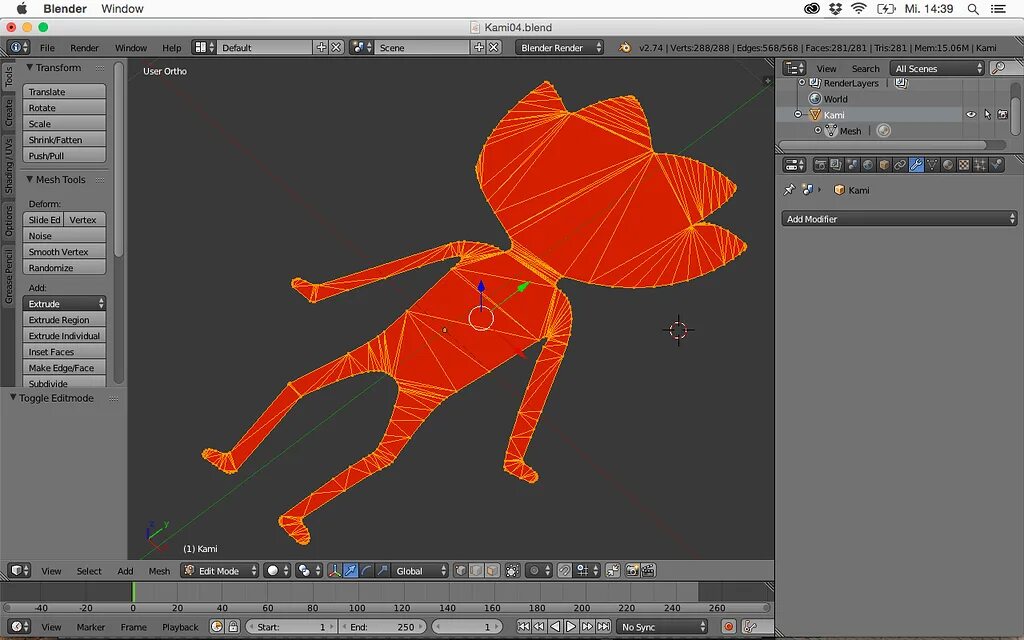Open the Edit Mode dropdown

click(219, 571)
